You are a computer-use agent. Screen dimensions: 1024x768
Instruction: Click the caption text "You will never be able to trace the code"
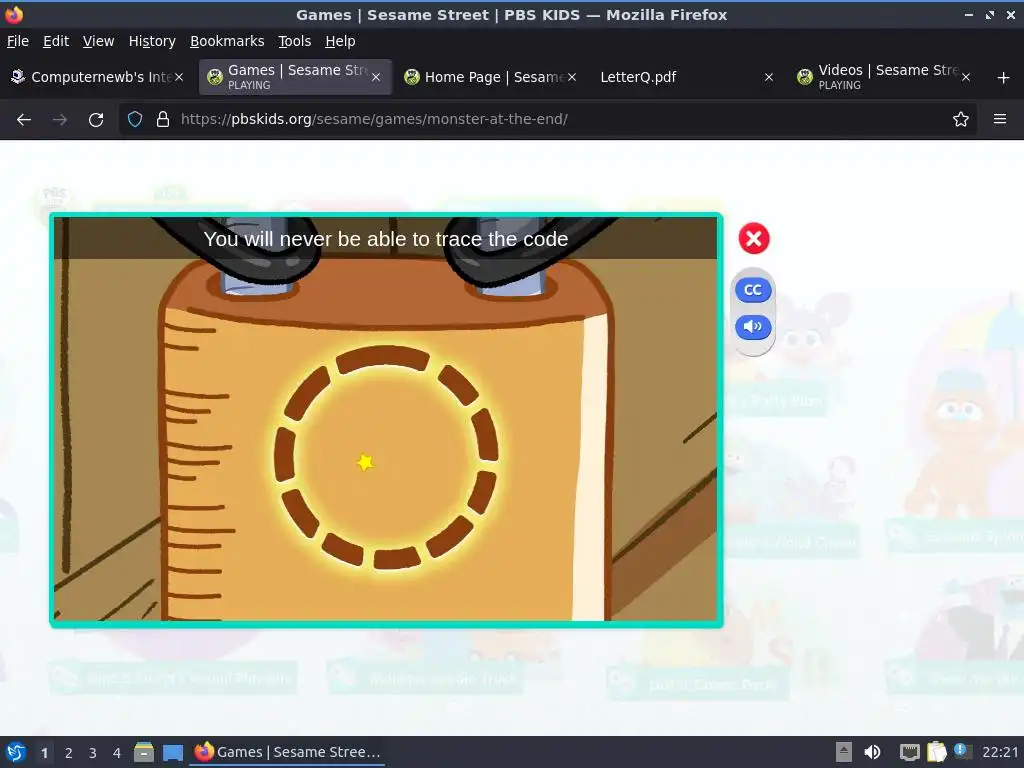[386, 239]
